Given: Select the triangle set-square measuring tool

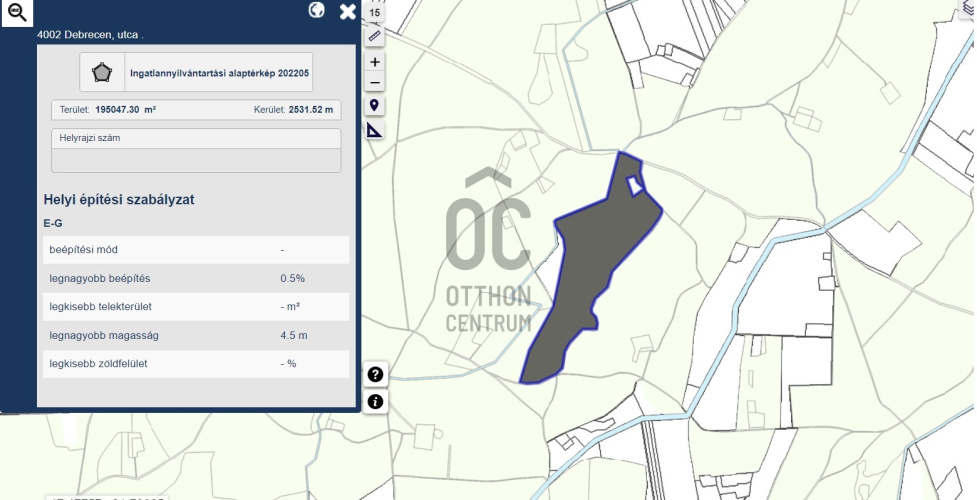Looking at the screenshot, I should point(375,130).
